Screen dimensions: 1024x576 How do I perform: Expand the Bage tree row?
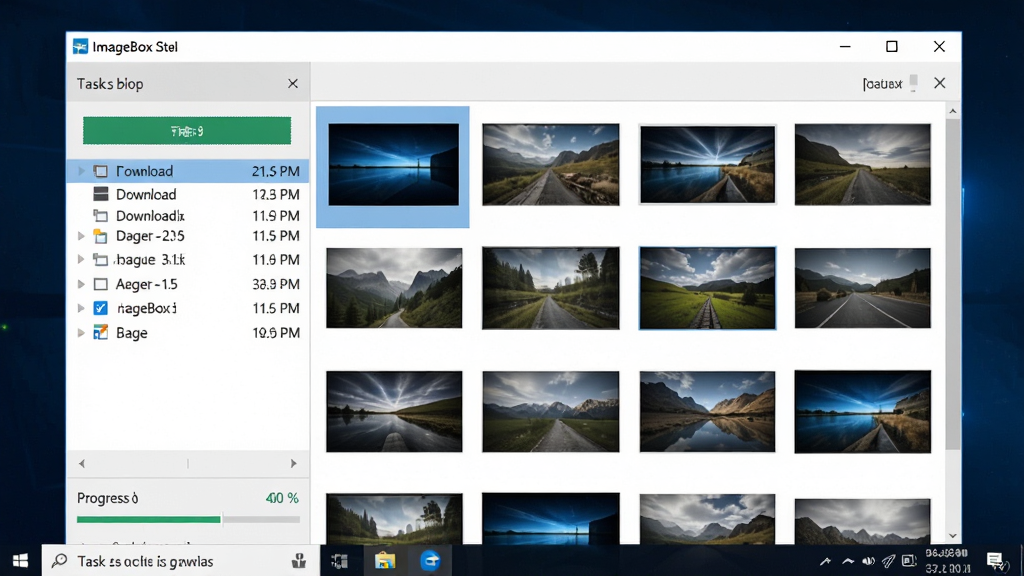[81, 332]
